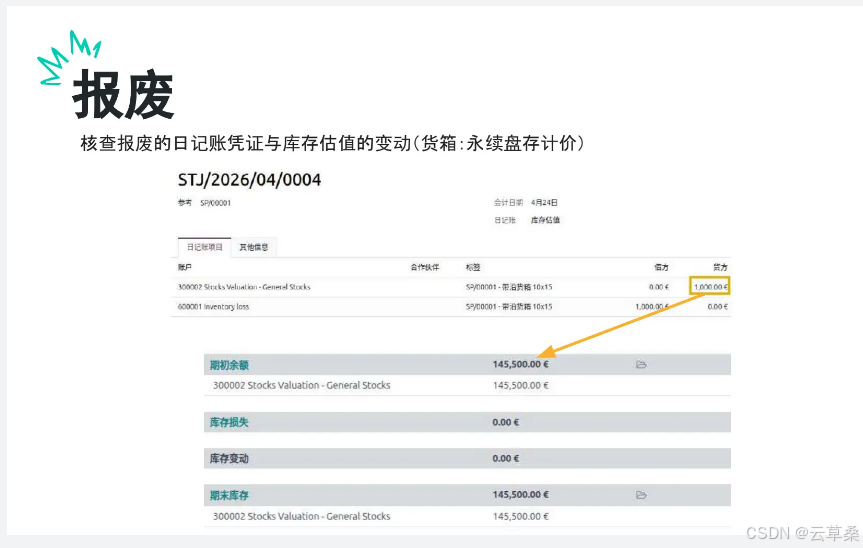Click the 日记账 field label
Viewport: 863px width, 548px height.
(x=505, y=220)
